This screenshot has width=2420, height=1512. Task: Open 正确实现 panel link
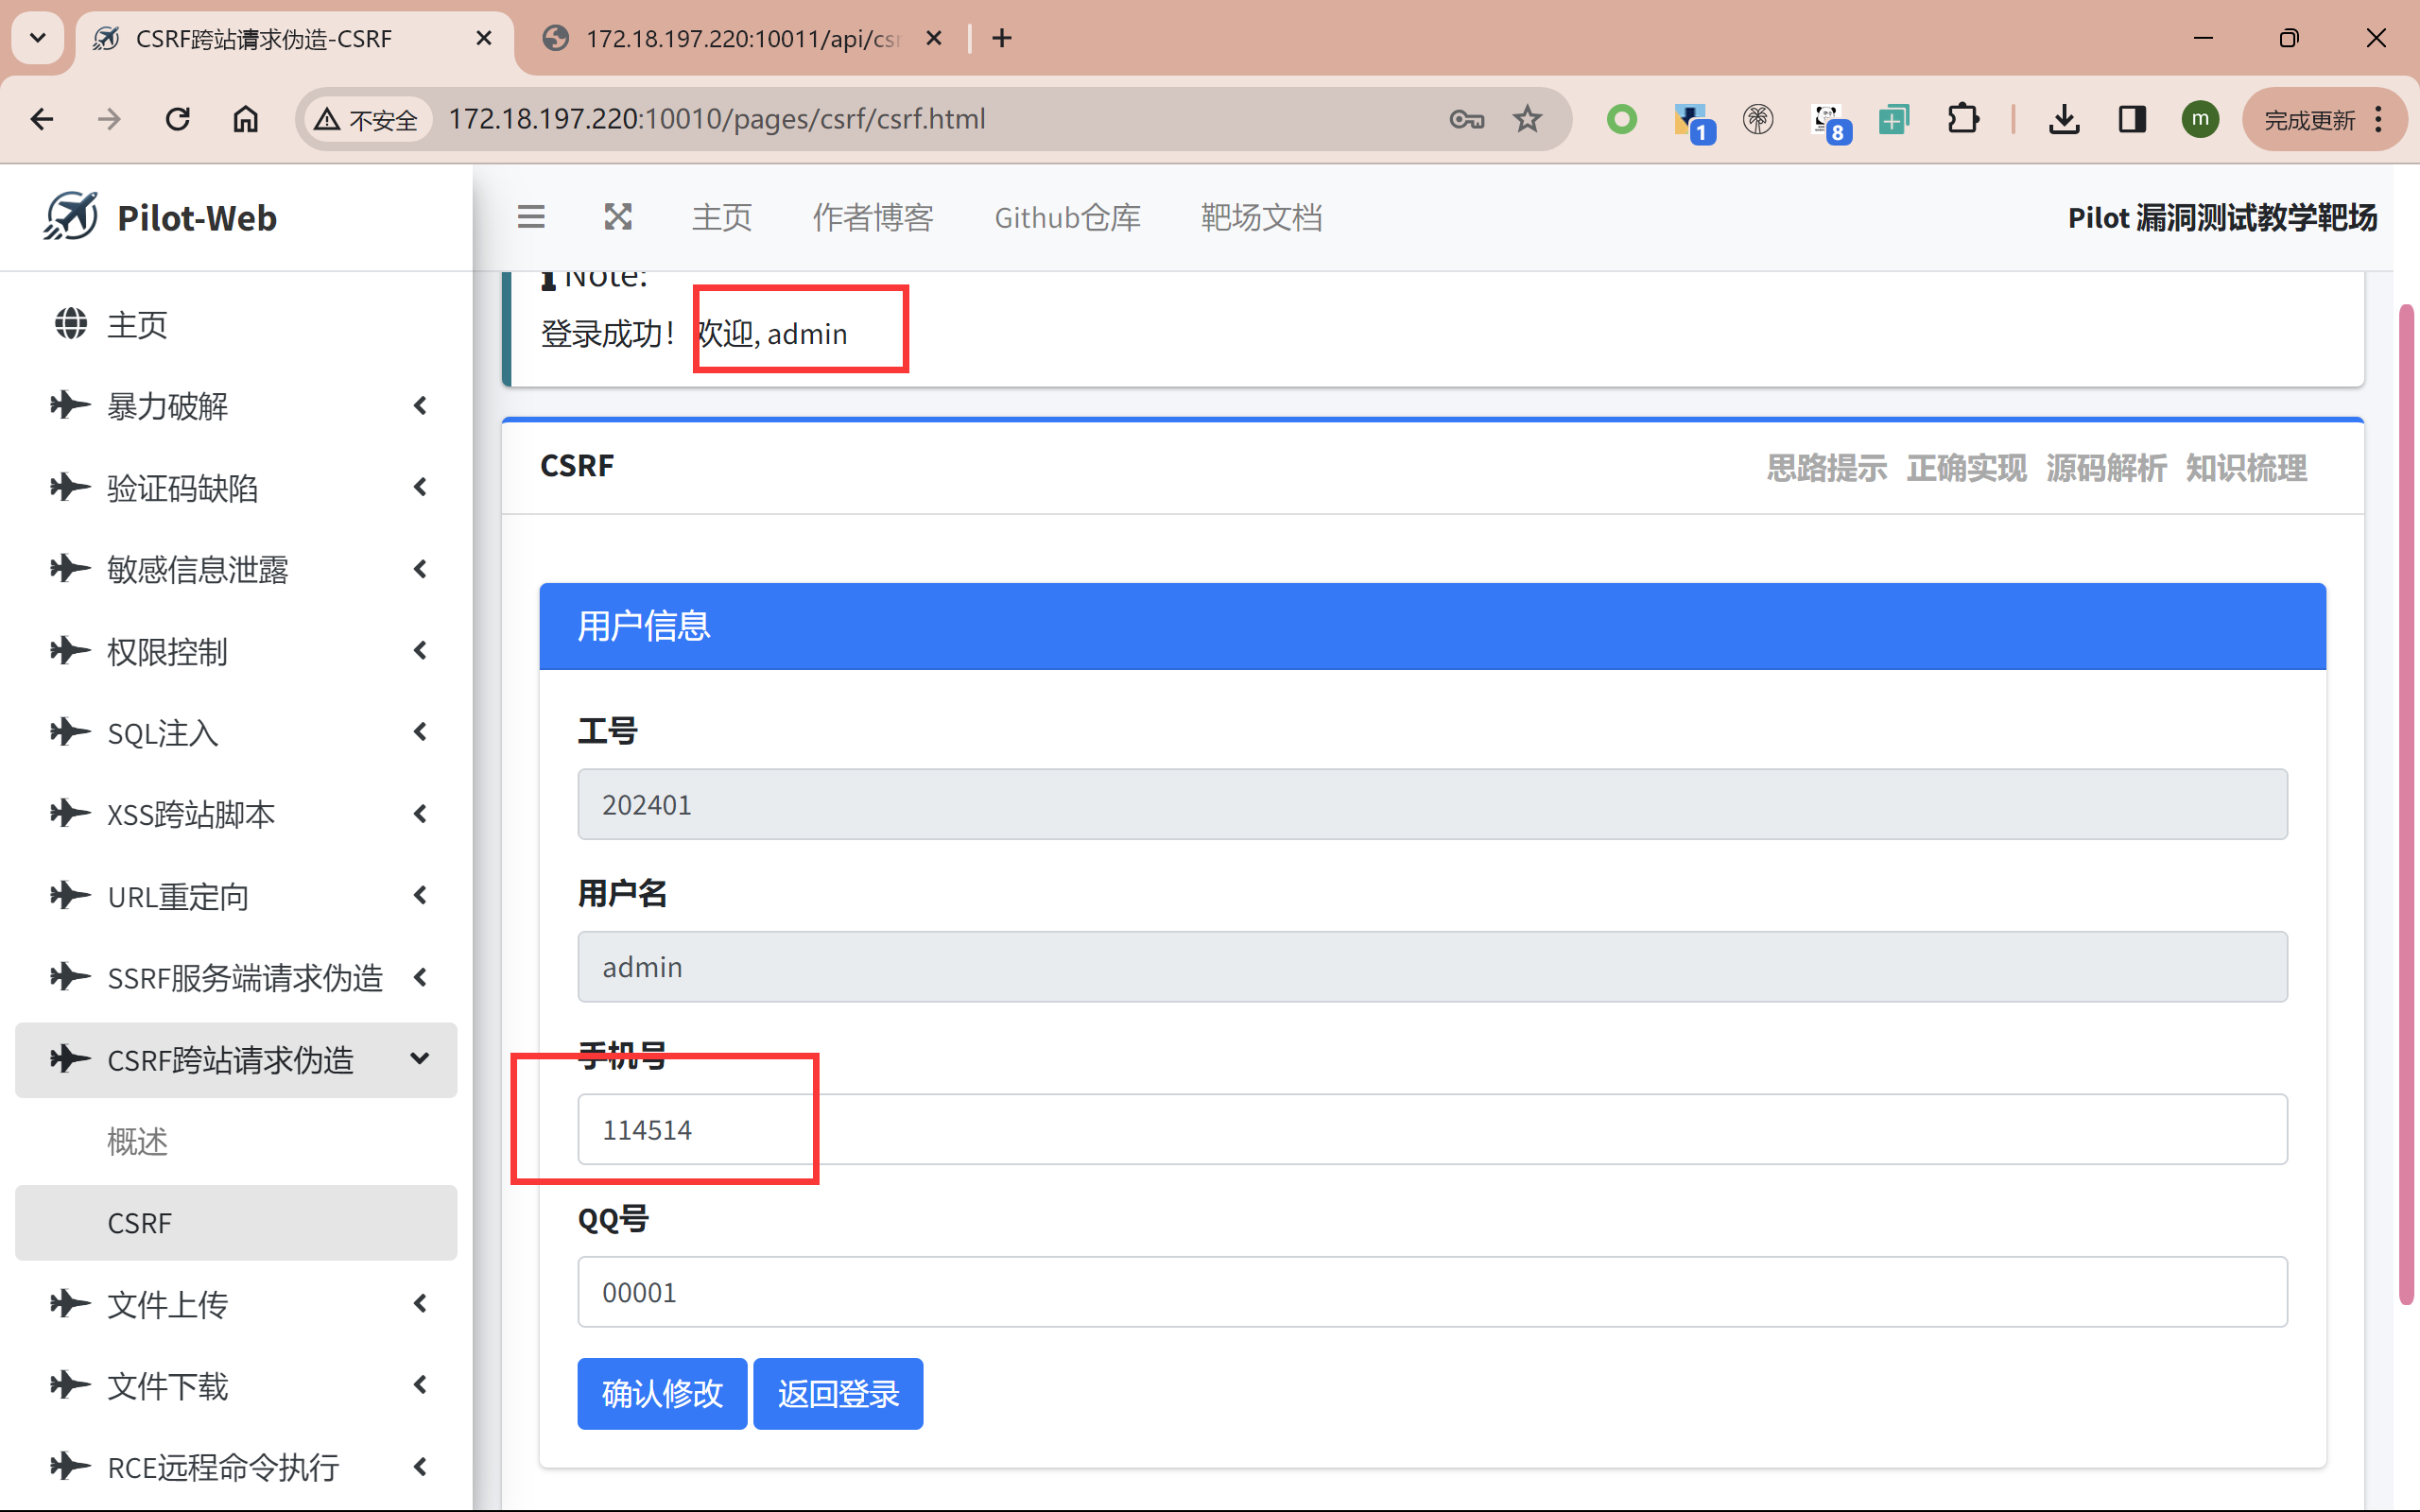click(x=1966, y=468)
